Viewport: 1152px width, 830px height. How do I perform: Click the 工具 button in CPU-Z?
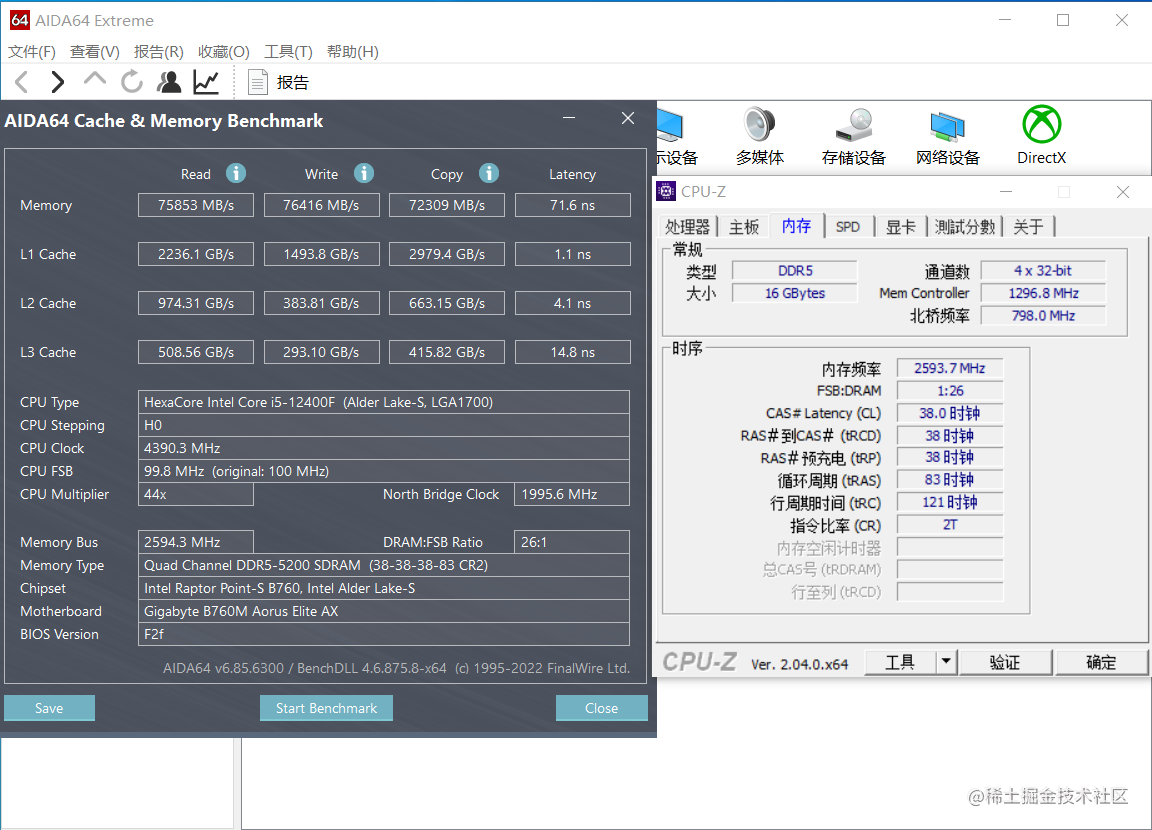(900, 663)
